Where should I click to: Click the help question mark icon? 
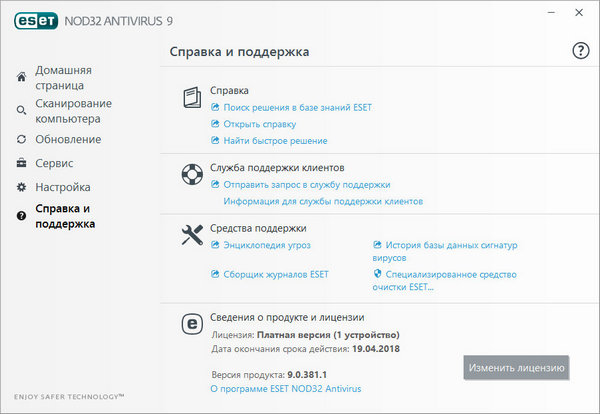(580, 51)
